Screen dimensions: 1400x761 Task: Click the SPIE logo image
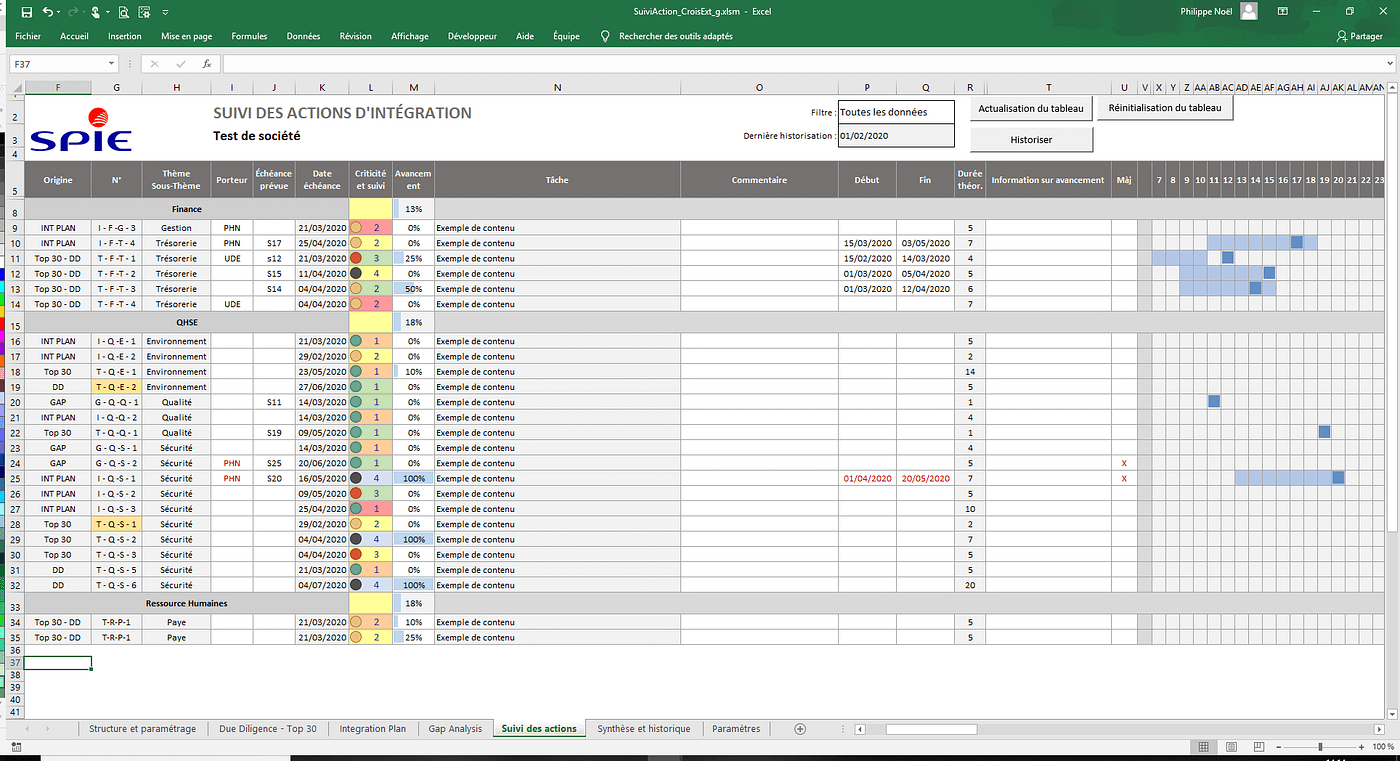[x=81, y=129]
